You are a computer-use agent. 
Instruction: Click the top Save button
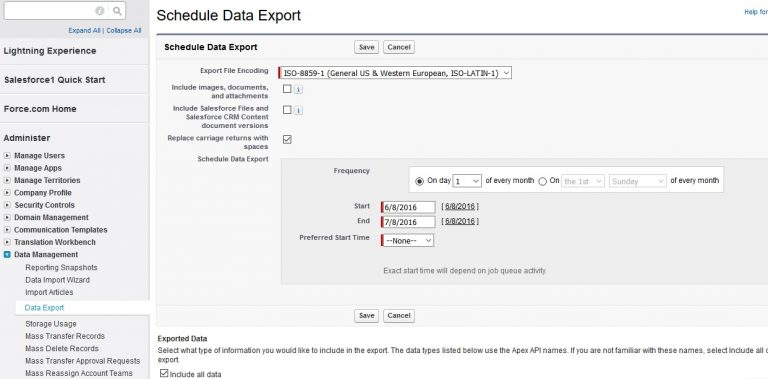pos(366,47)
